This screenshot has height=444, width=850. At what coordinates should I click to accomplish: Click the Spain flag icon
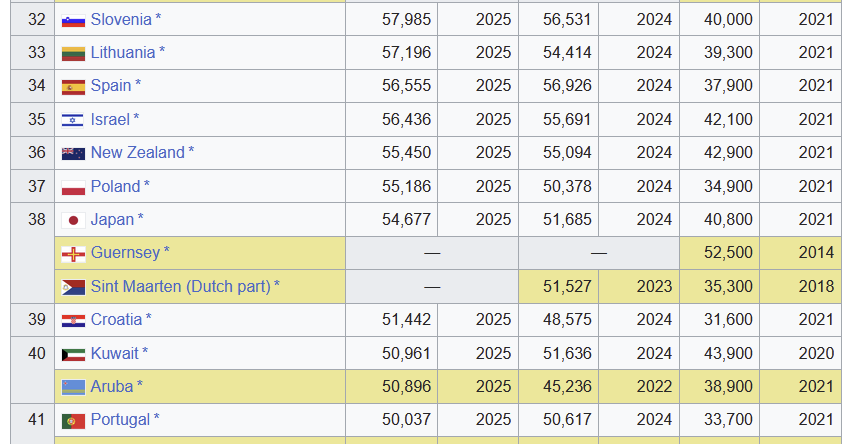pyautogui.click(x=73, y=87)
